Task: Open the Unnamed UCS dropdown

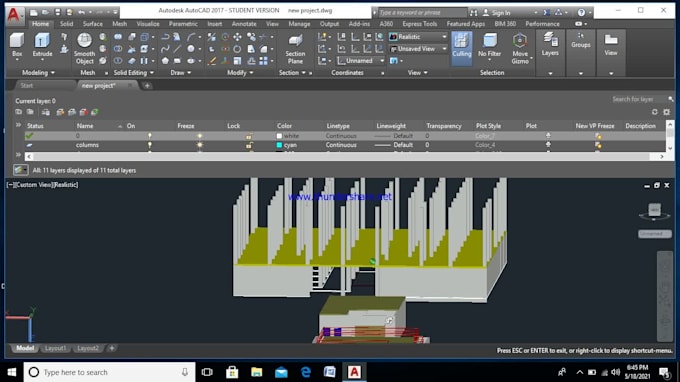Action: [x=360, y=61]
